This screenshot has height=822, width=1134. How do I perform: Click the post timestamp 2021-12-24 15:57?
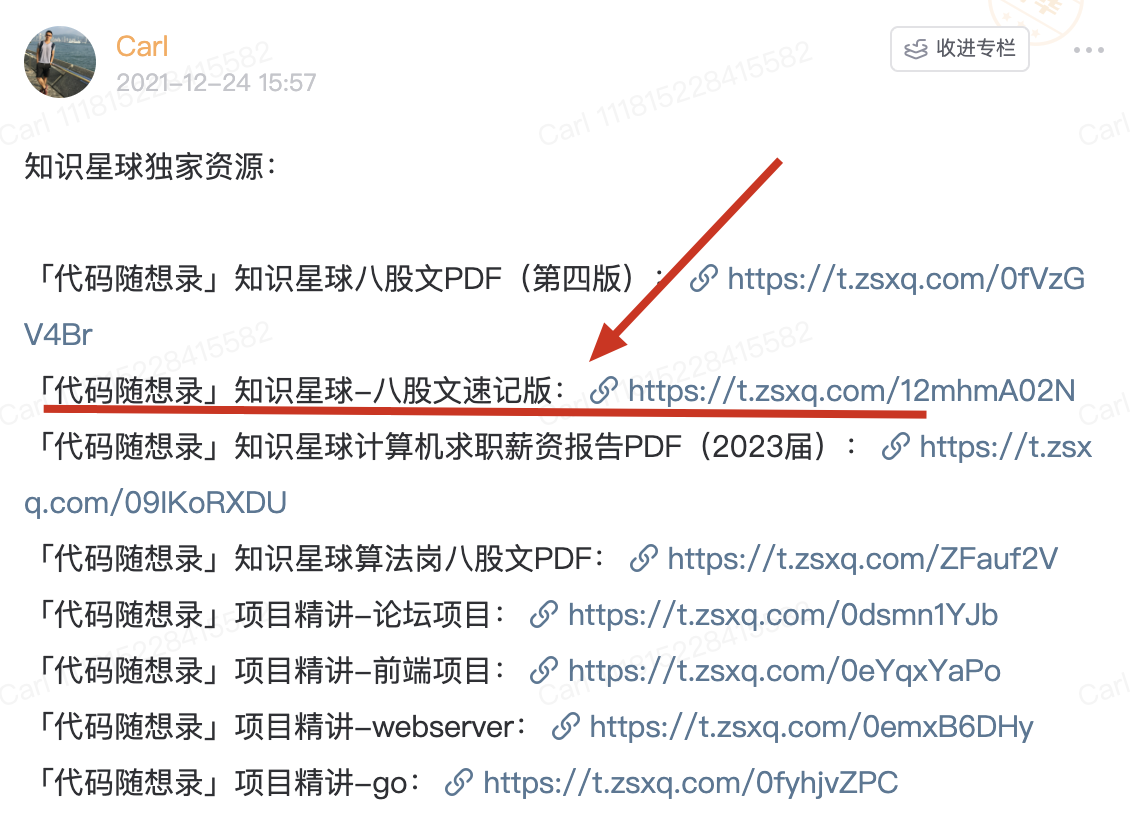pos(216,83)
